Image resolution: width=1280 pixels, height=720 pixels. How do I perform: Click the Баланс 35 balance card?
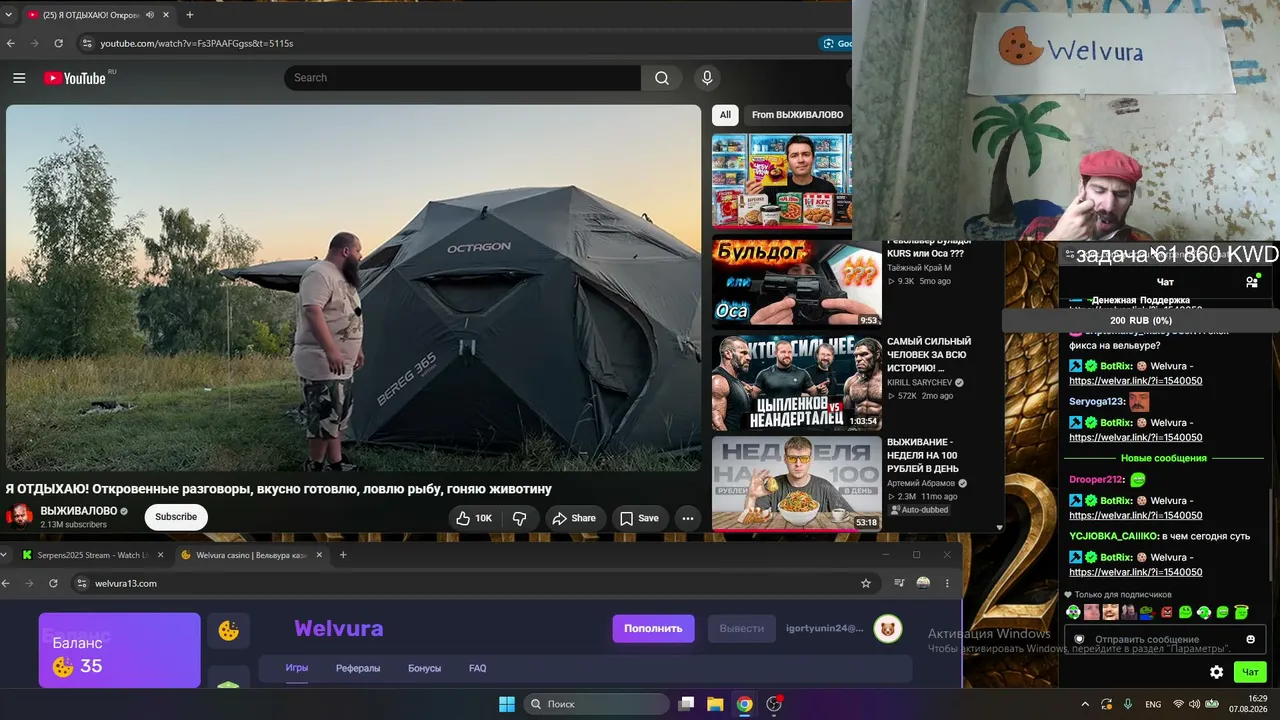[x=120, y=650]
